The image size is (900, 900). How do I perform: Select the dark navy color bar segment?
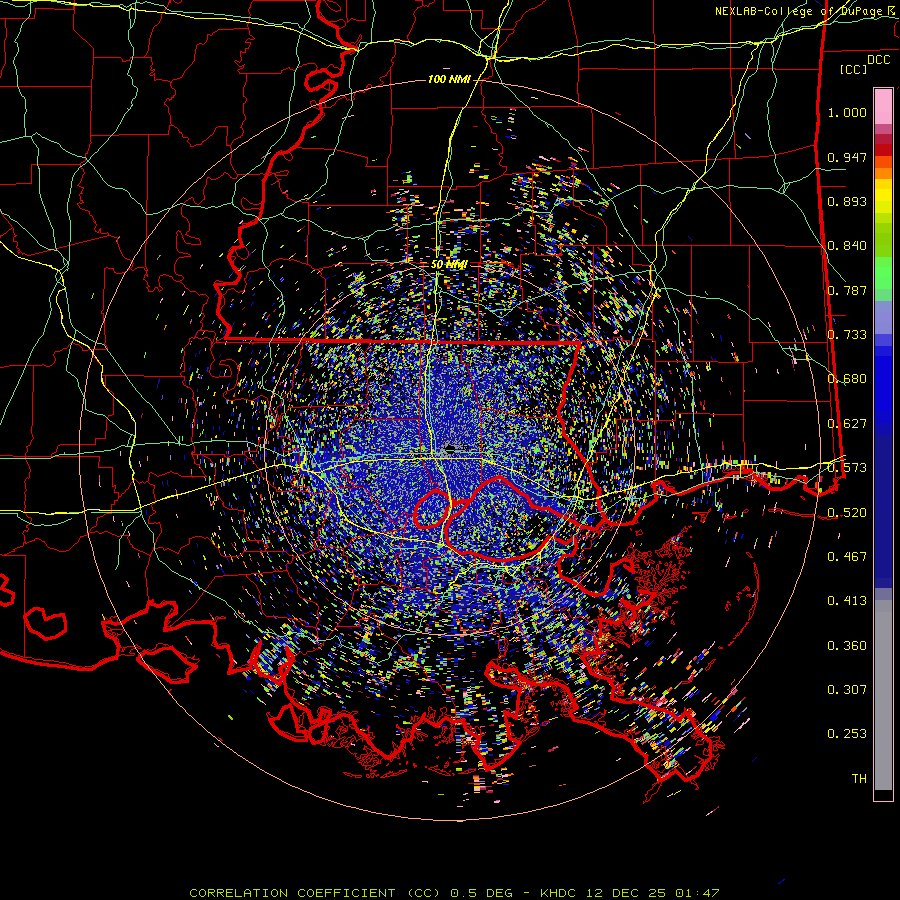click(x=883, y=511)
